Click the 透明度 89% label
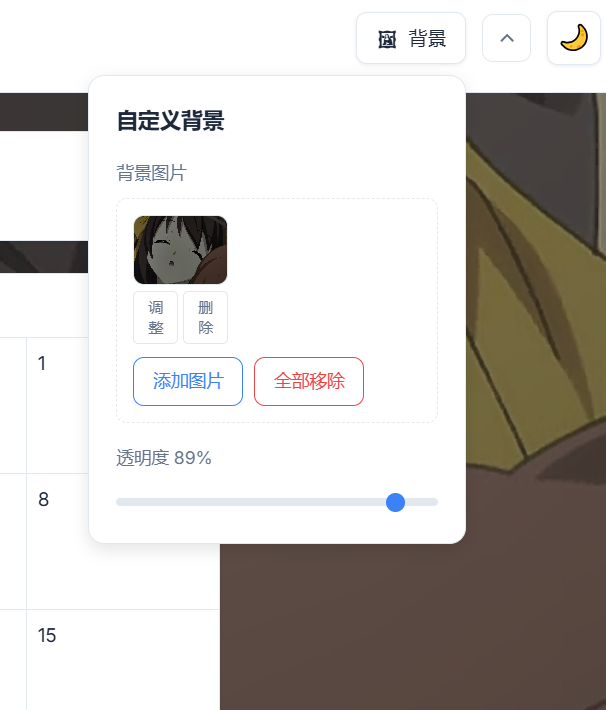 coord(164,458)
